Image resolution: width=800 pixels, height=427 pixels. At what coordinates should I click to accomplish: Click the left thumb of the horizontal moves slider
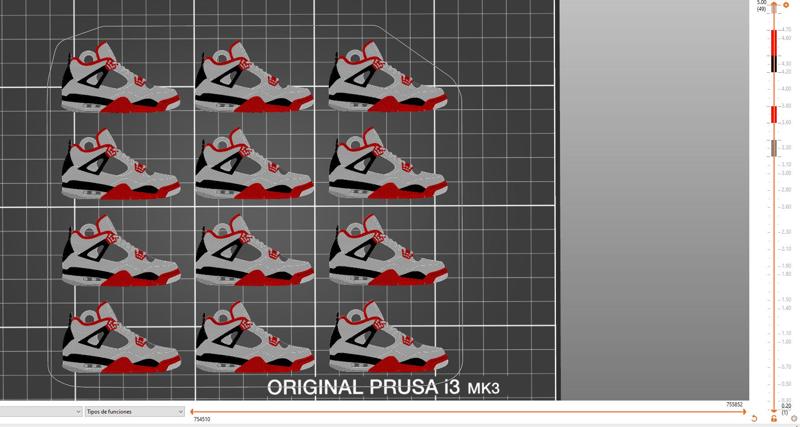[x=192, y=412]
